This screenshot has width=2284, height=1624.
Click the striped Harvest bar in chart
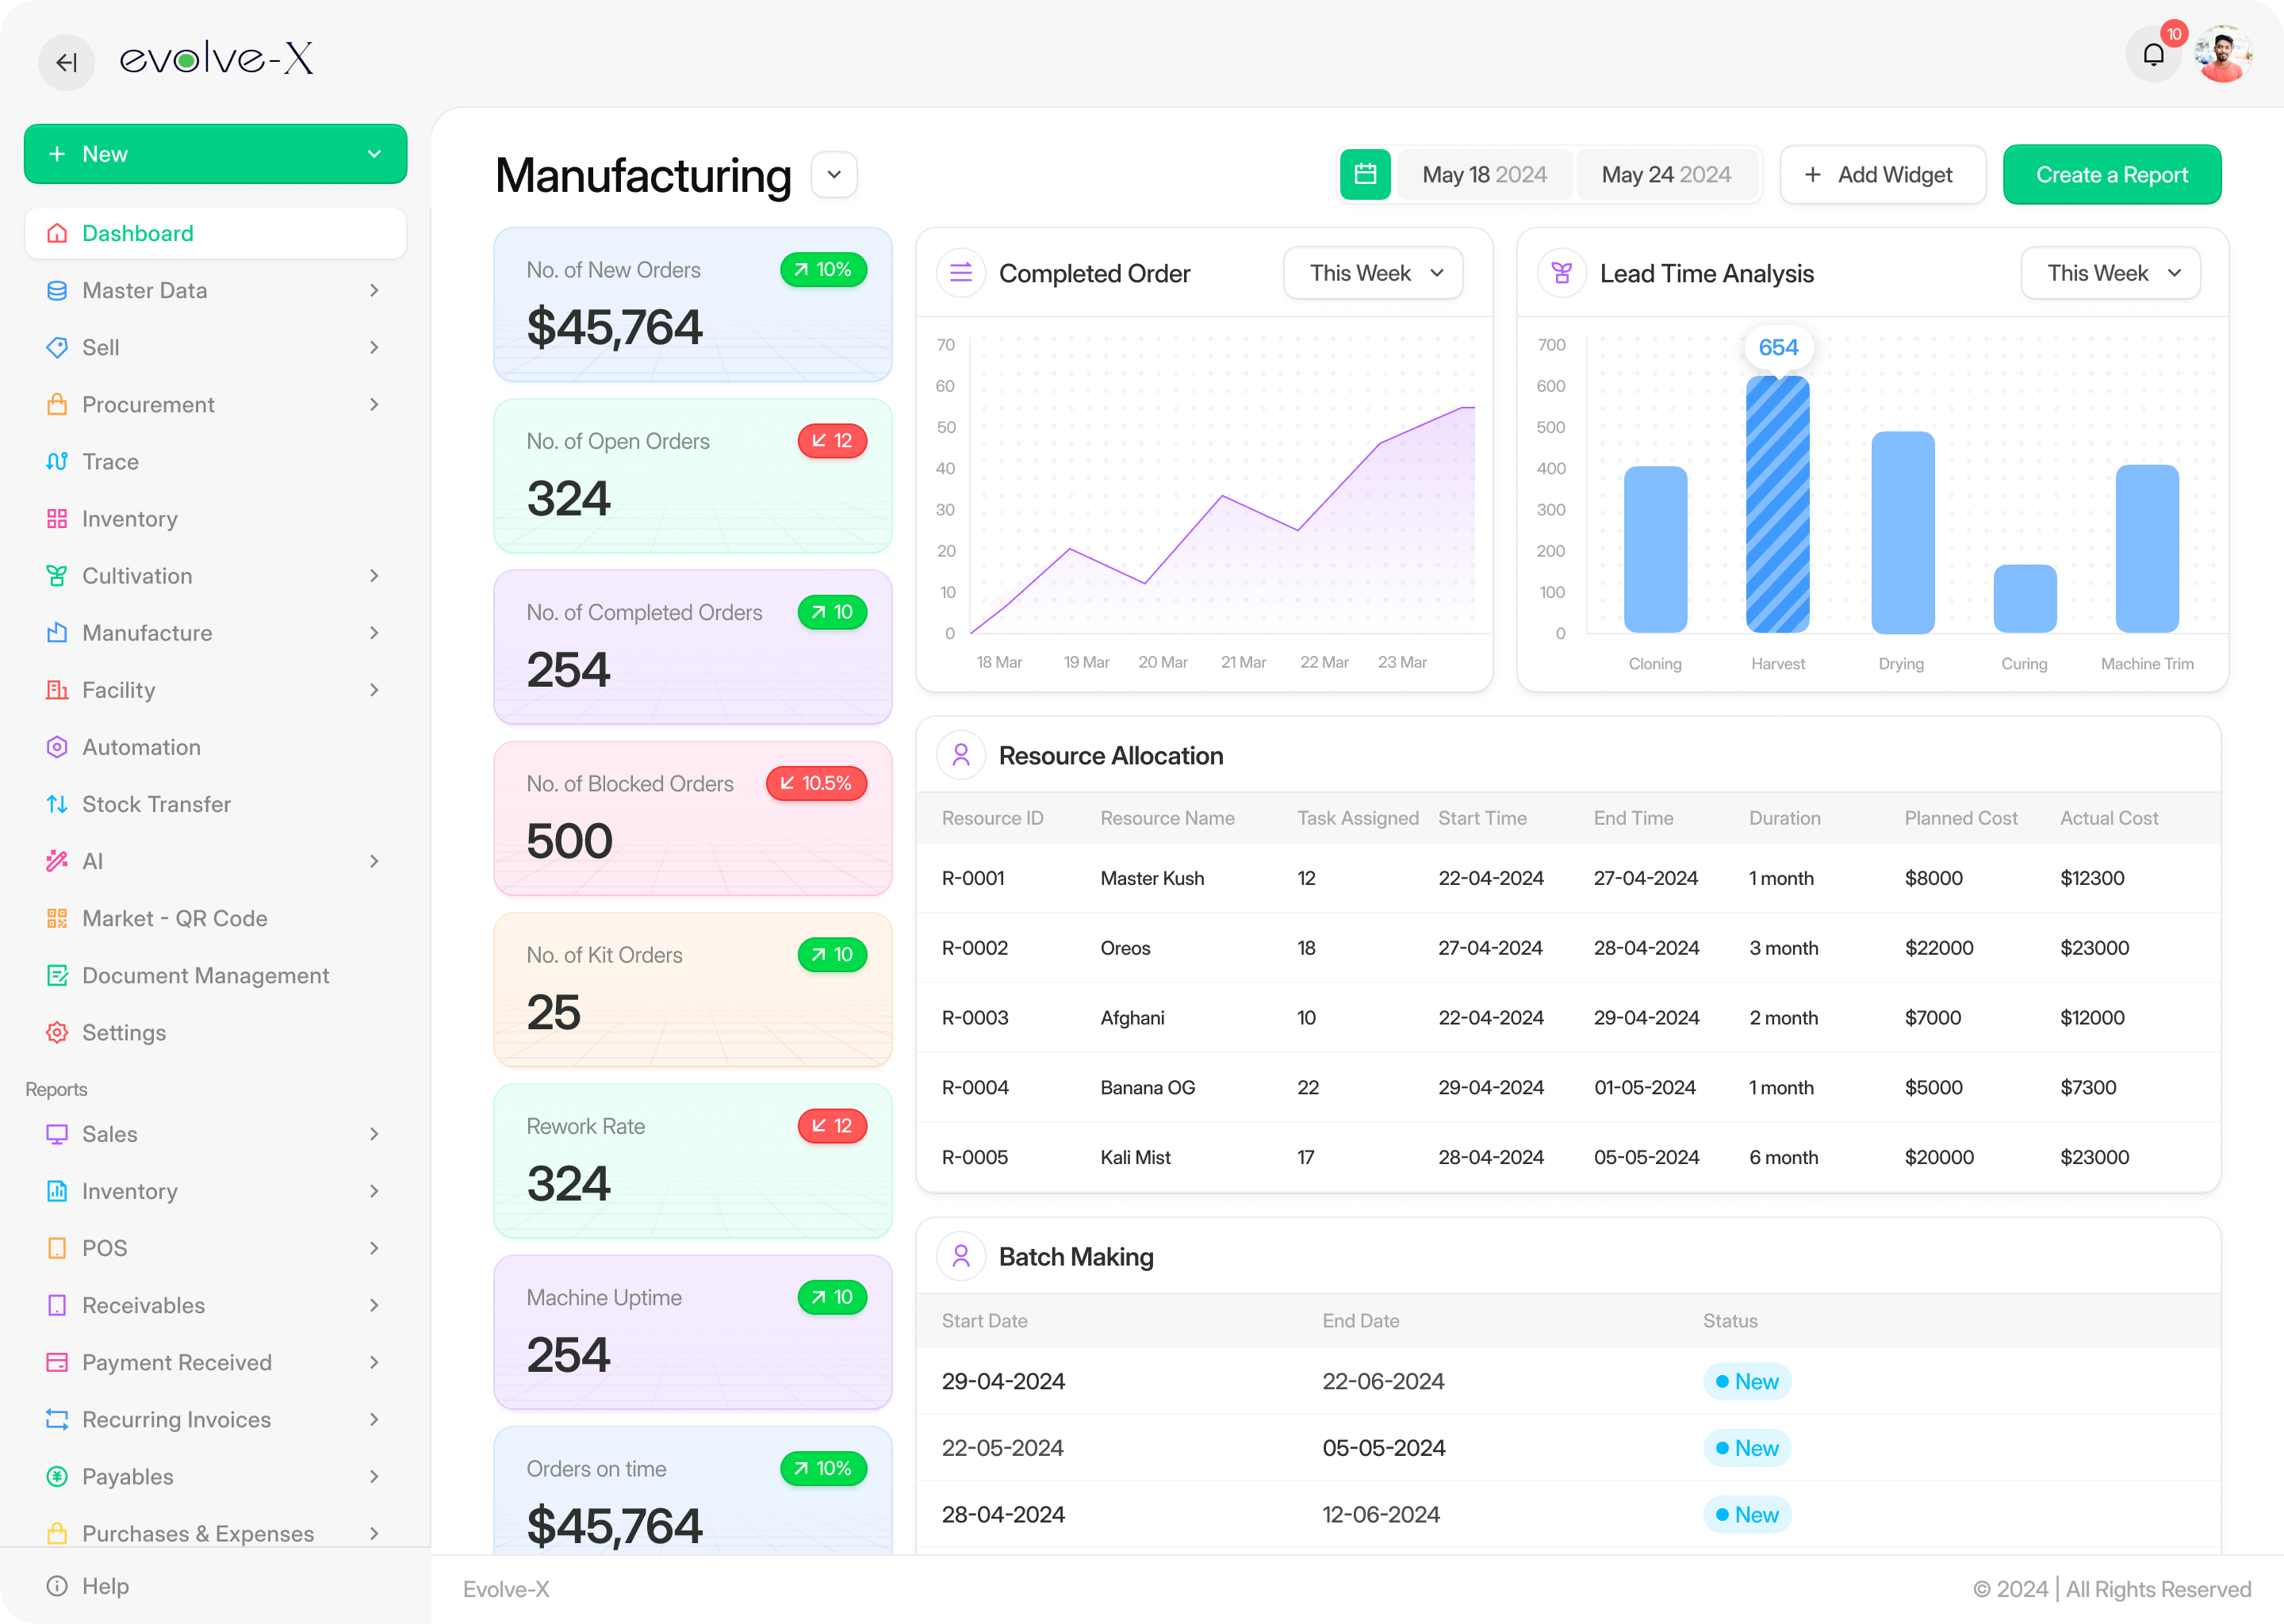click(x=1777, y=505)
